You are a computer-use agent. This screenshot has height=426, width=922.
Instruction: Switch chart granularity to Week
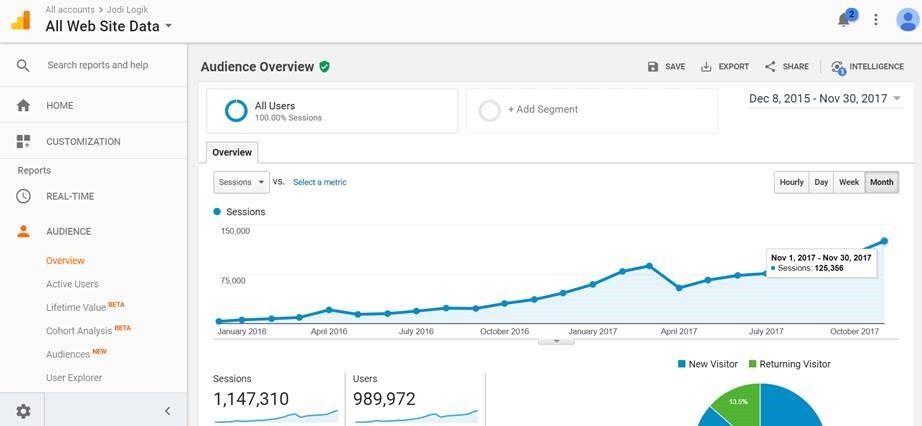[x=848, y=182]
